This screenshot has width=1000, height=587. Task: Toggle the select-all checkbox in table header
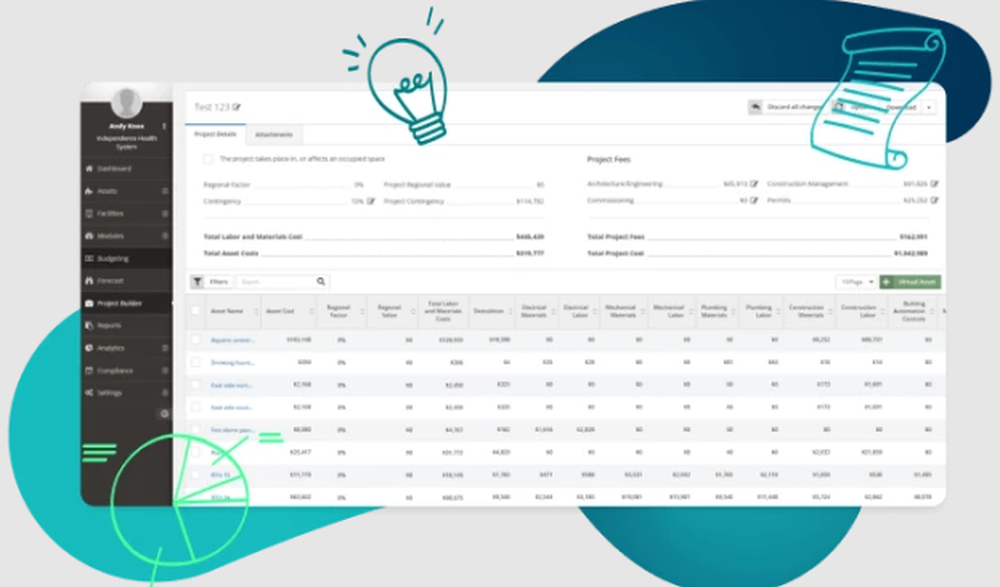pyautogui.click(x=196, y=311)
